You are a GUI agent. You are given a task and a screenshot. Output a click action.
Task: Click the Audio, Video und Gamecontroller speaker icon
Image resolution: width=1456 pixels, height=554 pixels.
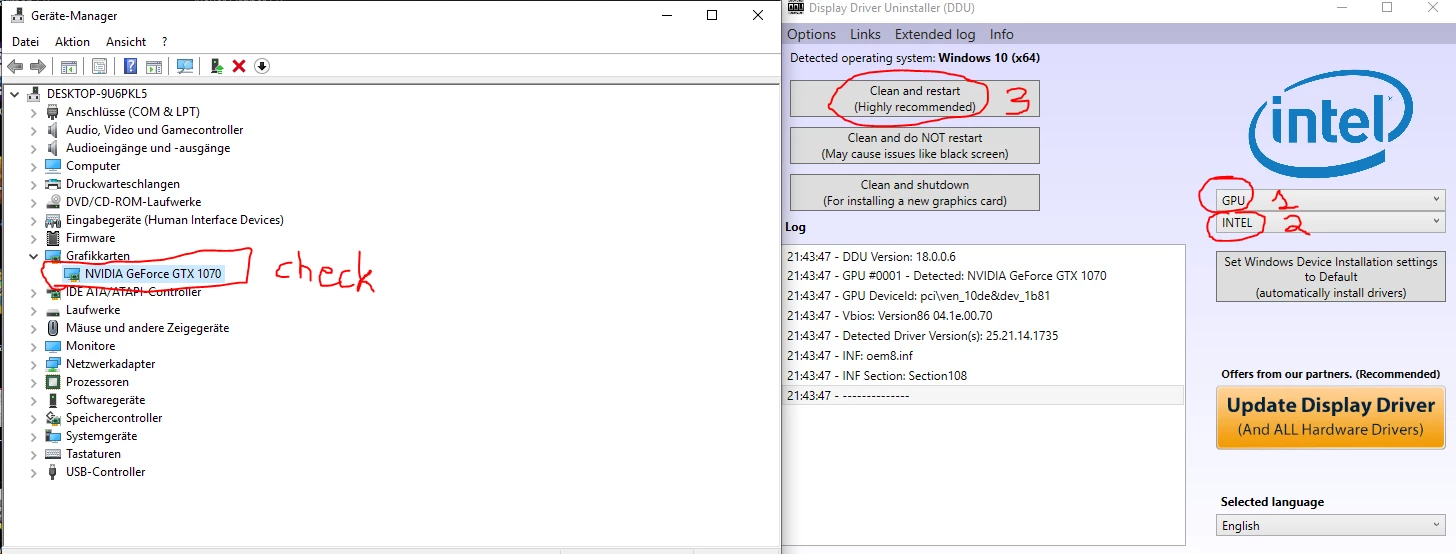(53, 130)
